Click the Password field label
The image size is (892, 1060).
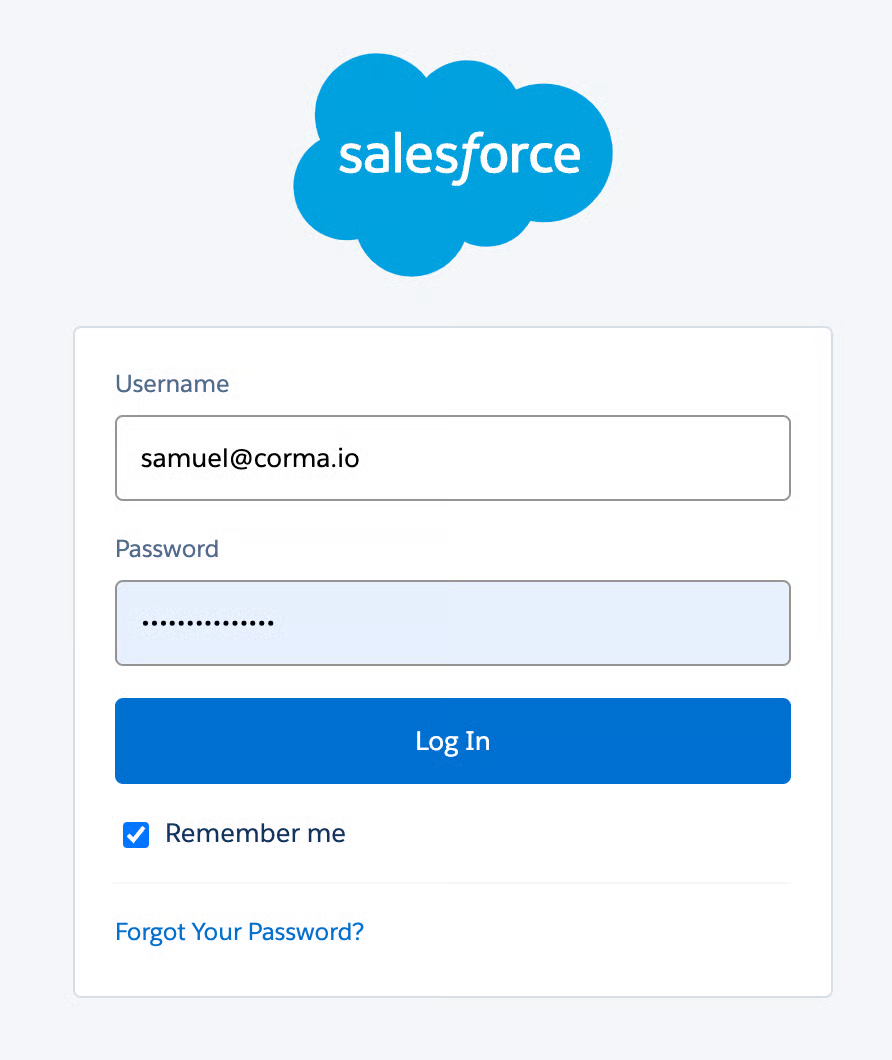click(x=167, y=549)
